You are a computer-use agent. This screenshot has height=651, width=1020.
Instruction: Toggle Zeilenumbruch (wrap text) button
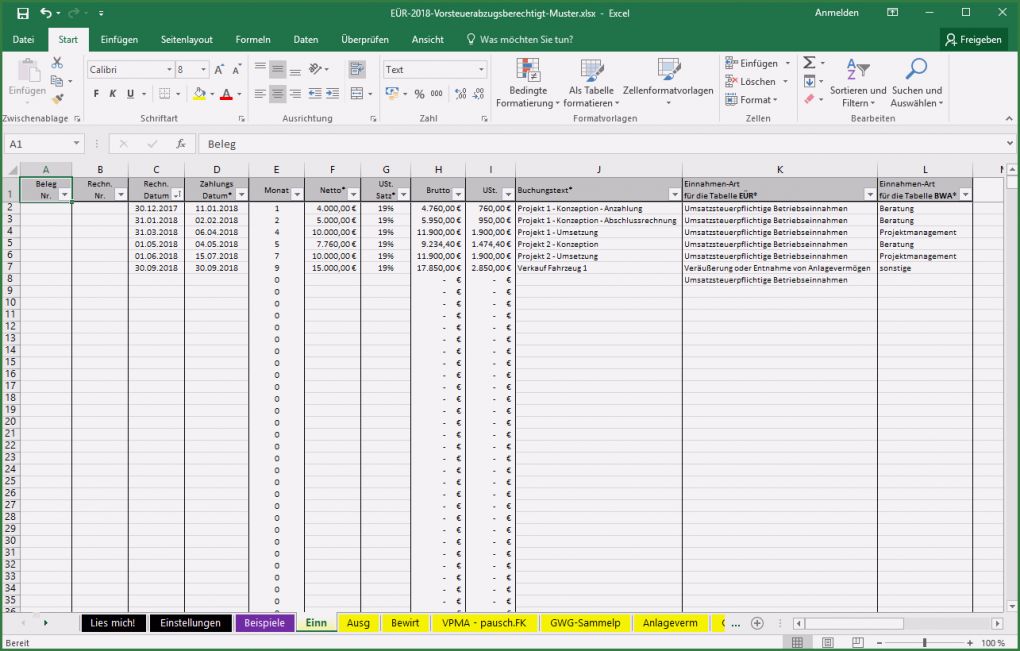[358, 68]
